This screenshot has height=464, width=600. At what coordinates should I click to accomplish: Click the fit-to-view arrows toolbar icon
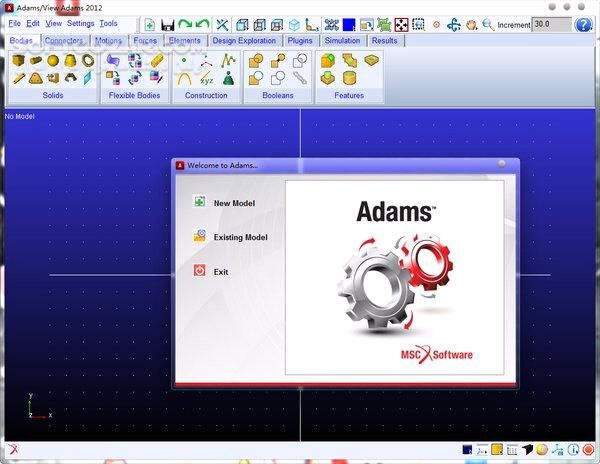click(x=403, y=23)
